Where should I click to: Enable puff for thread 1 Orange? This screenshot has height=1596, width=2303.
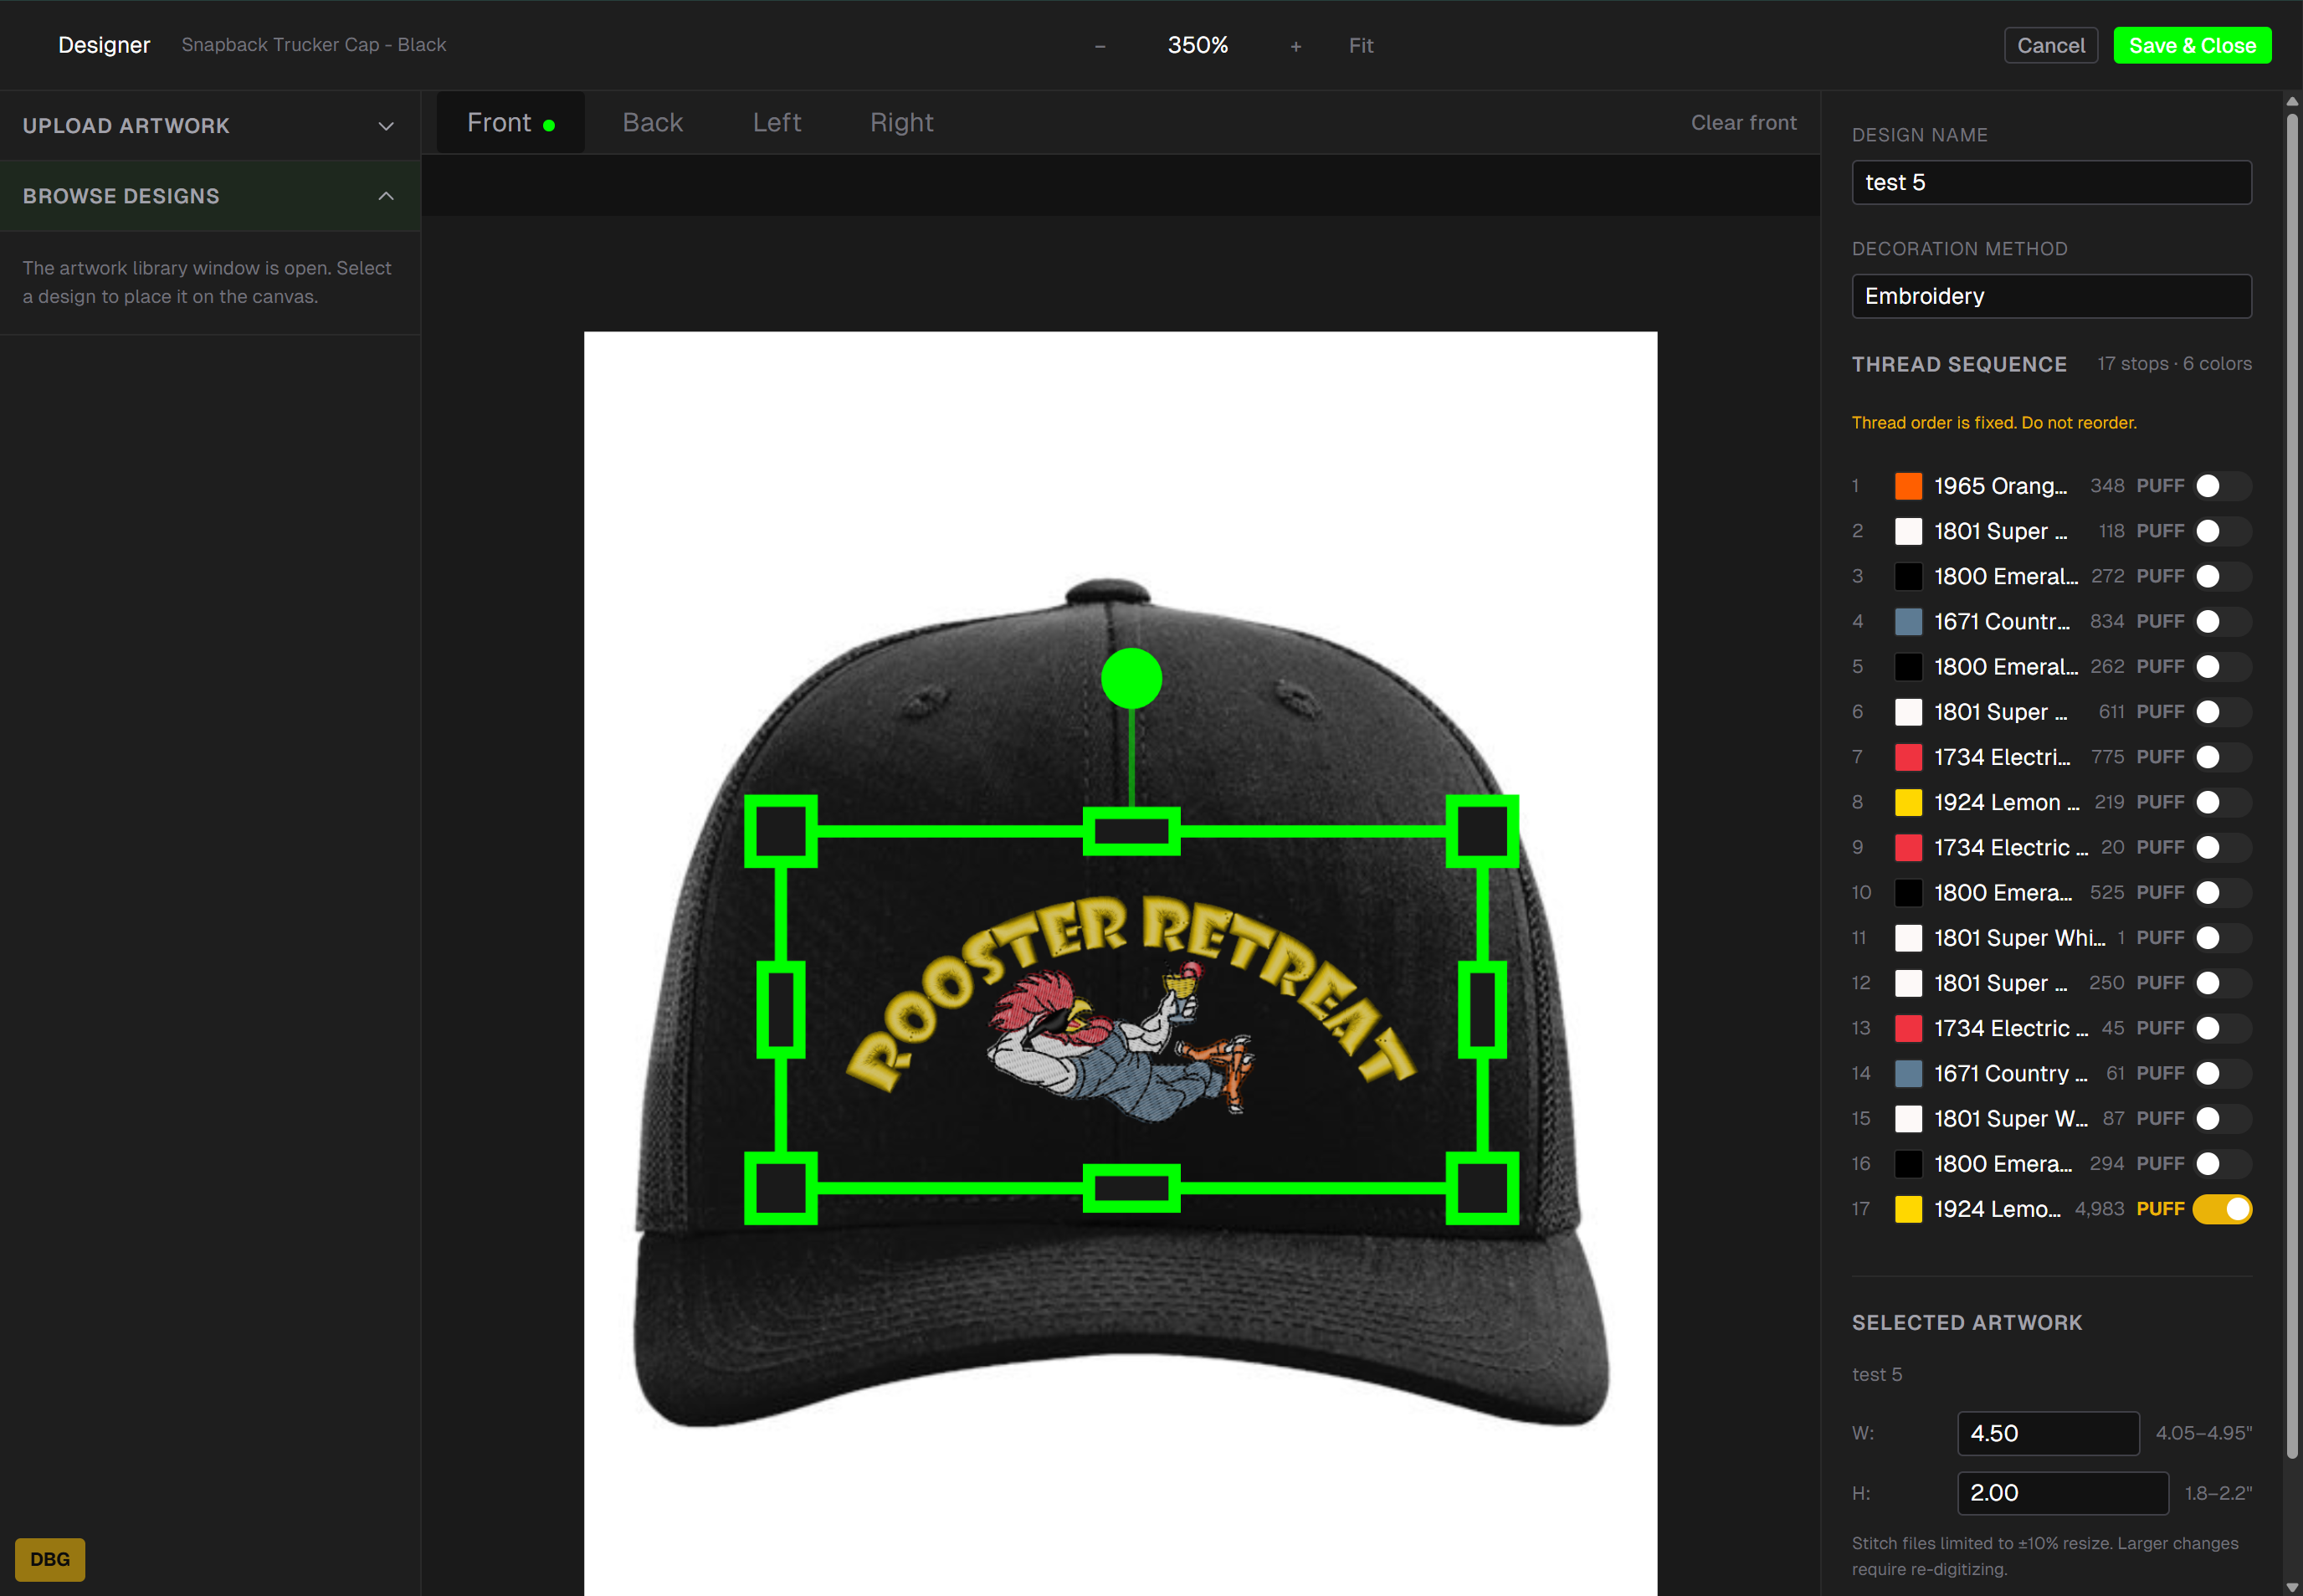pos(2222,486)
